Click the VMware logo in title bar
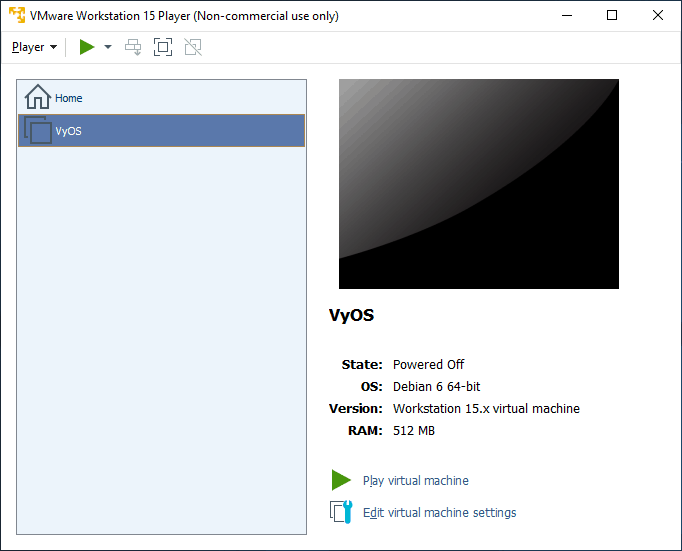 click(x=16, y=15)
